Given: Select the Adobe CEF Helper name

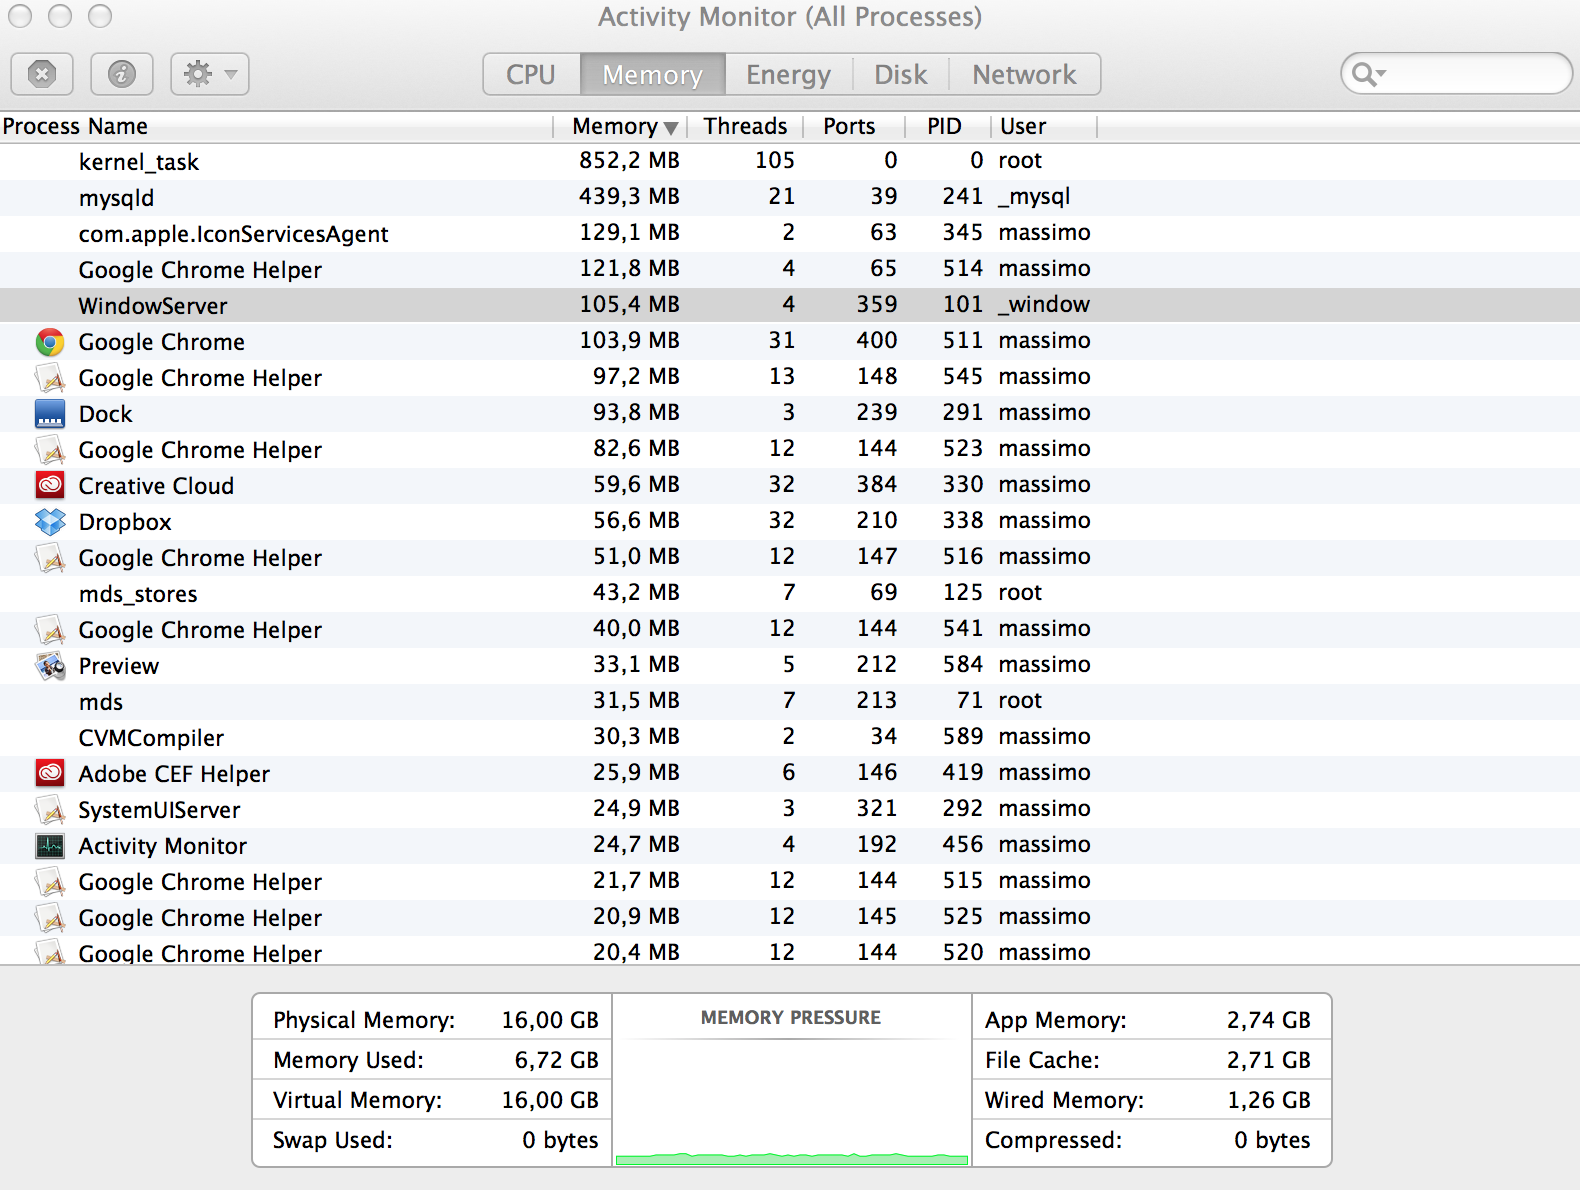Looking at the screenshot, I should 174,774.
